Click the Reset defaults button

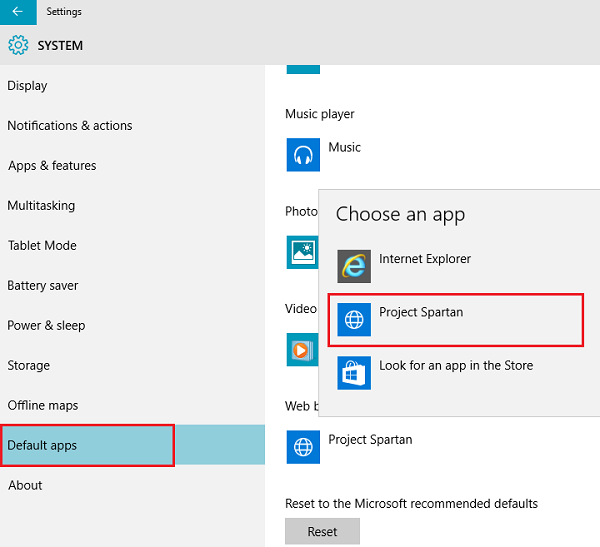(322, 531)
